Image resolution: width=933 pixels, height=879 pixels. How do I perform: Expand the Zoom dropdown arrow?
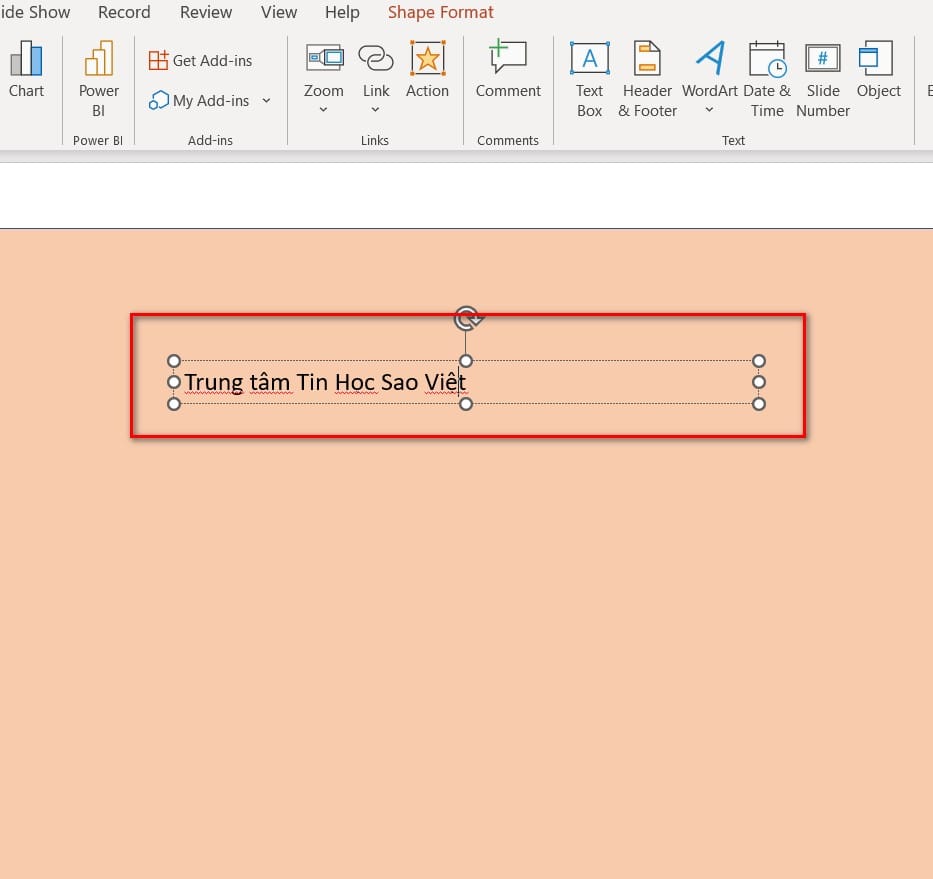click(323, 109)
